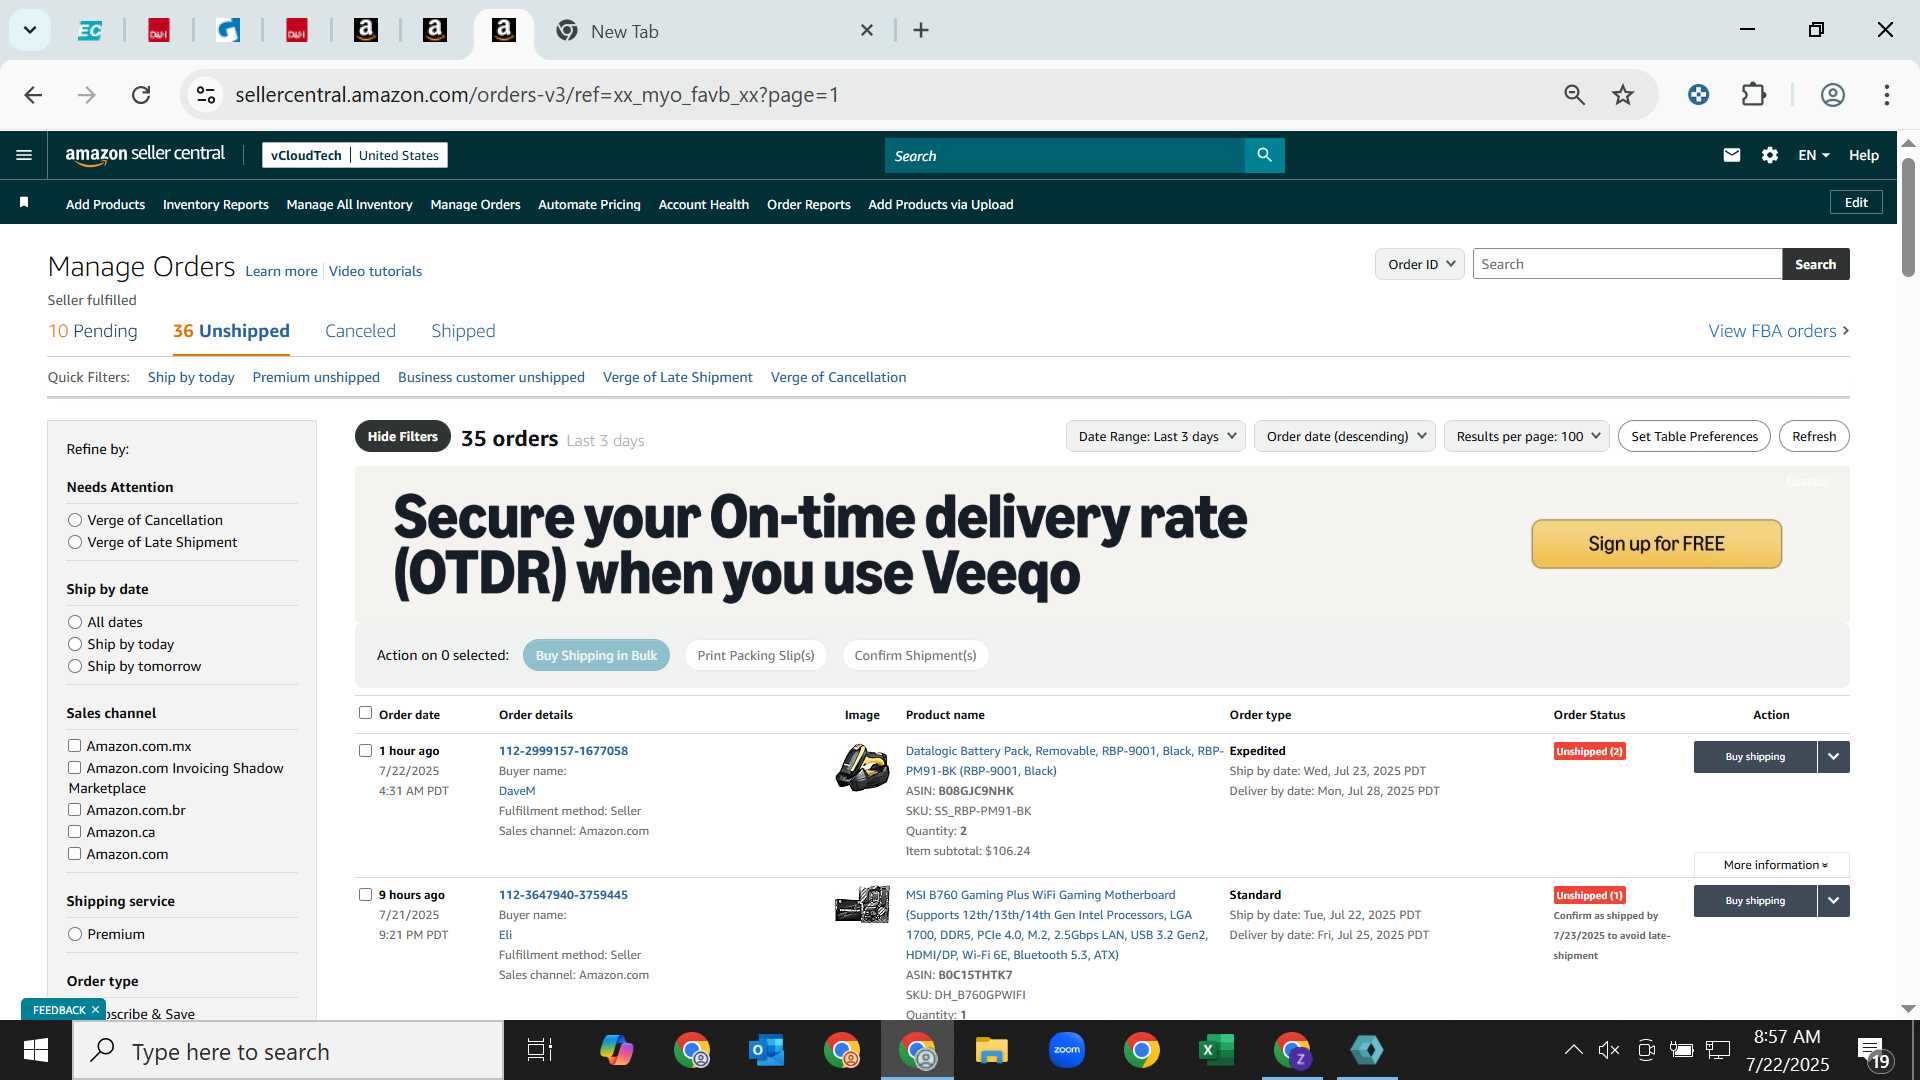Open the messages envelope icon
The image size is (1920, 1080).
coord(1732,155)
